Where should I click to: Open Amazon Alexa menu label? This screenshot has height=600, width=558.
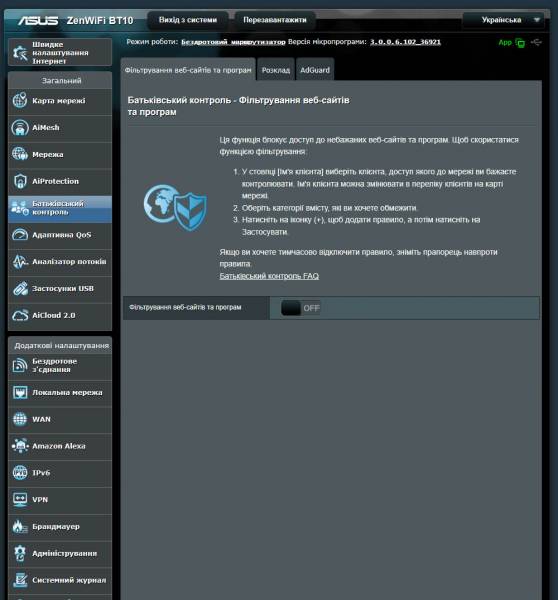pyautogui.click(x=59, y=446)
